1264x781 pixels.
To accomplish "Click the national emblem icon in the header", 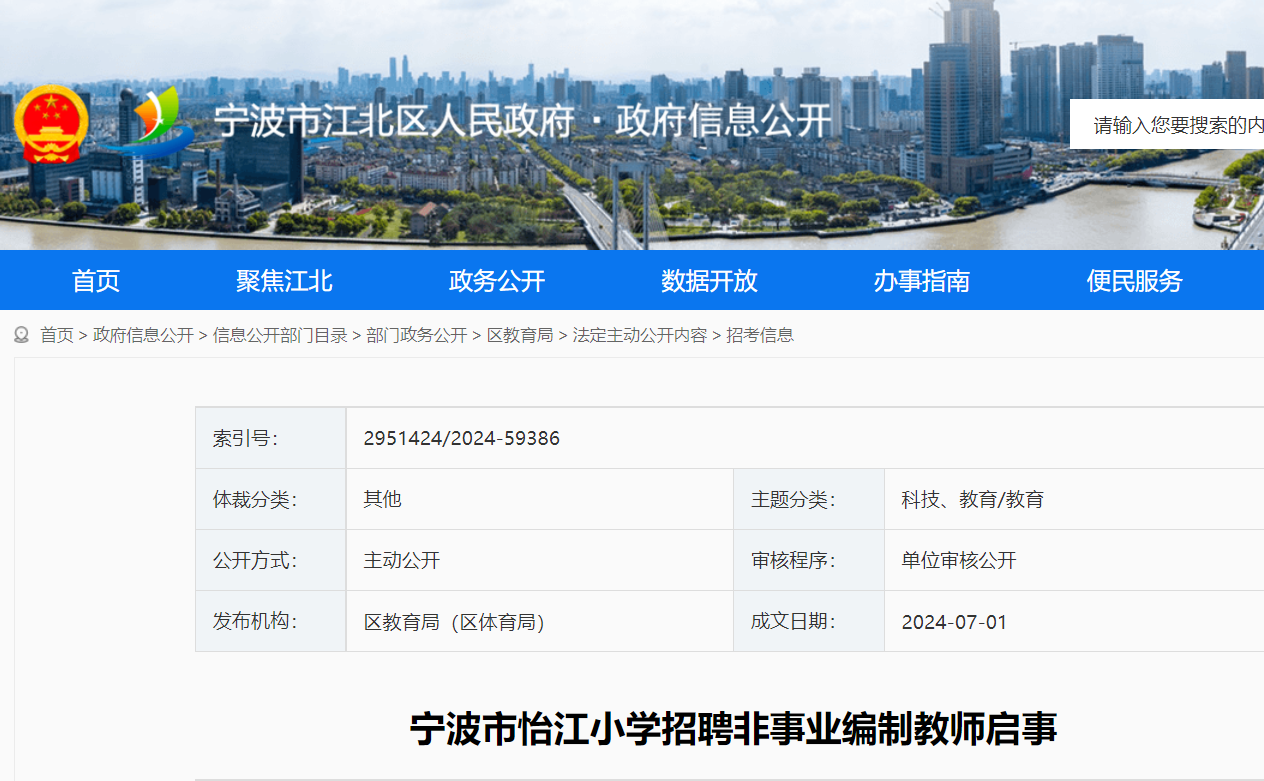I will [x=51, y=124].
